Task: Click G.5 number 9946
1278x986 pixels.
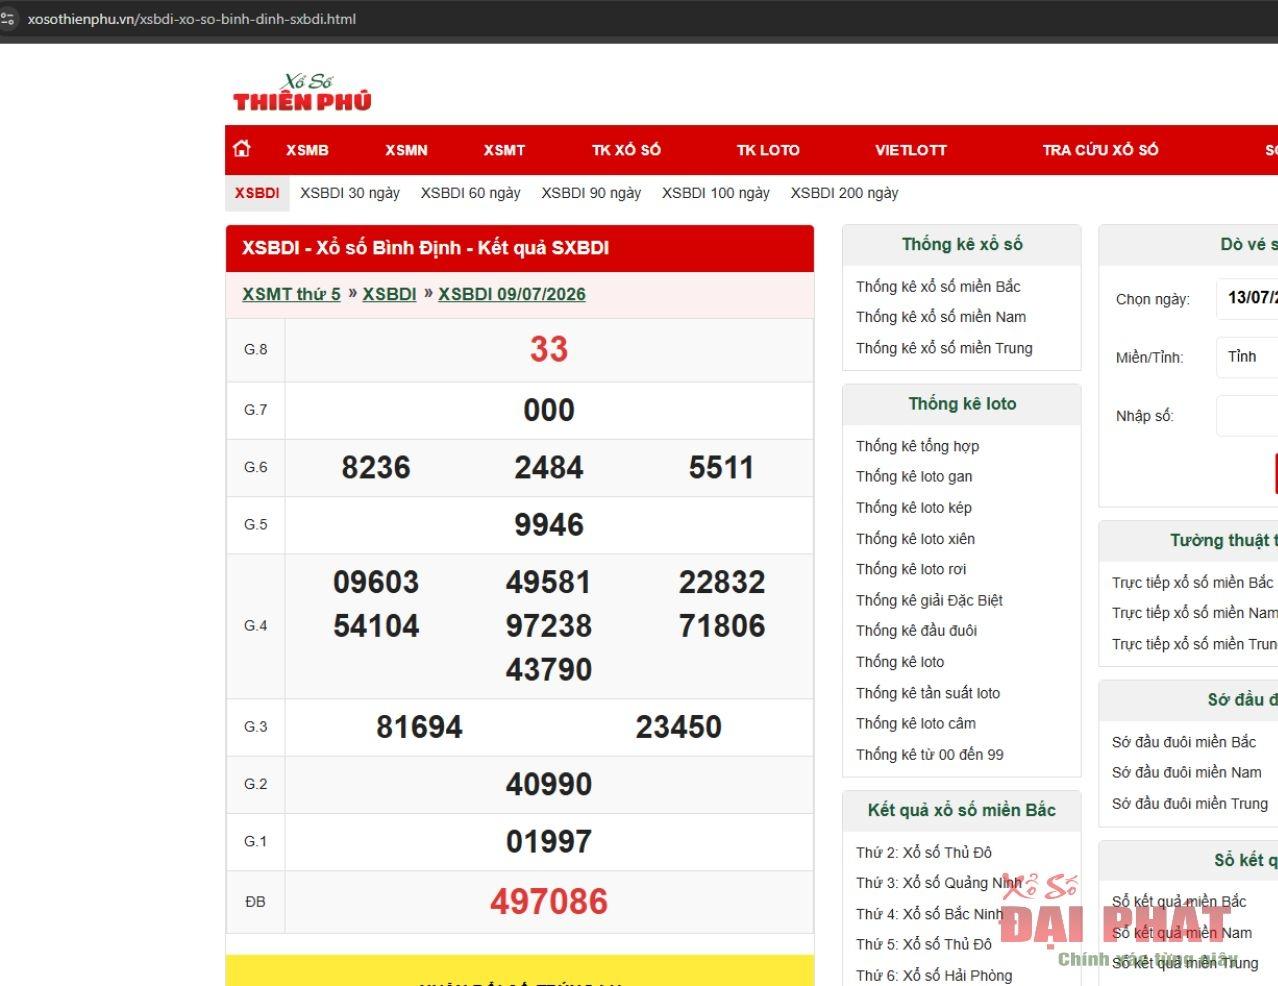Action: [x=549, y=525]
